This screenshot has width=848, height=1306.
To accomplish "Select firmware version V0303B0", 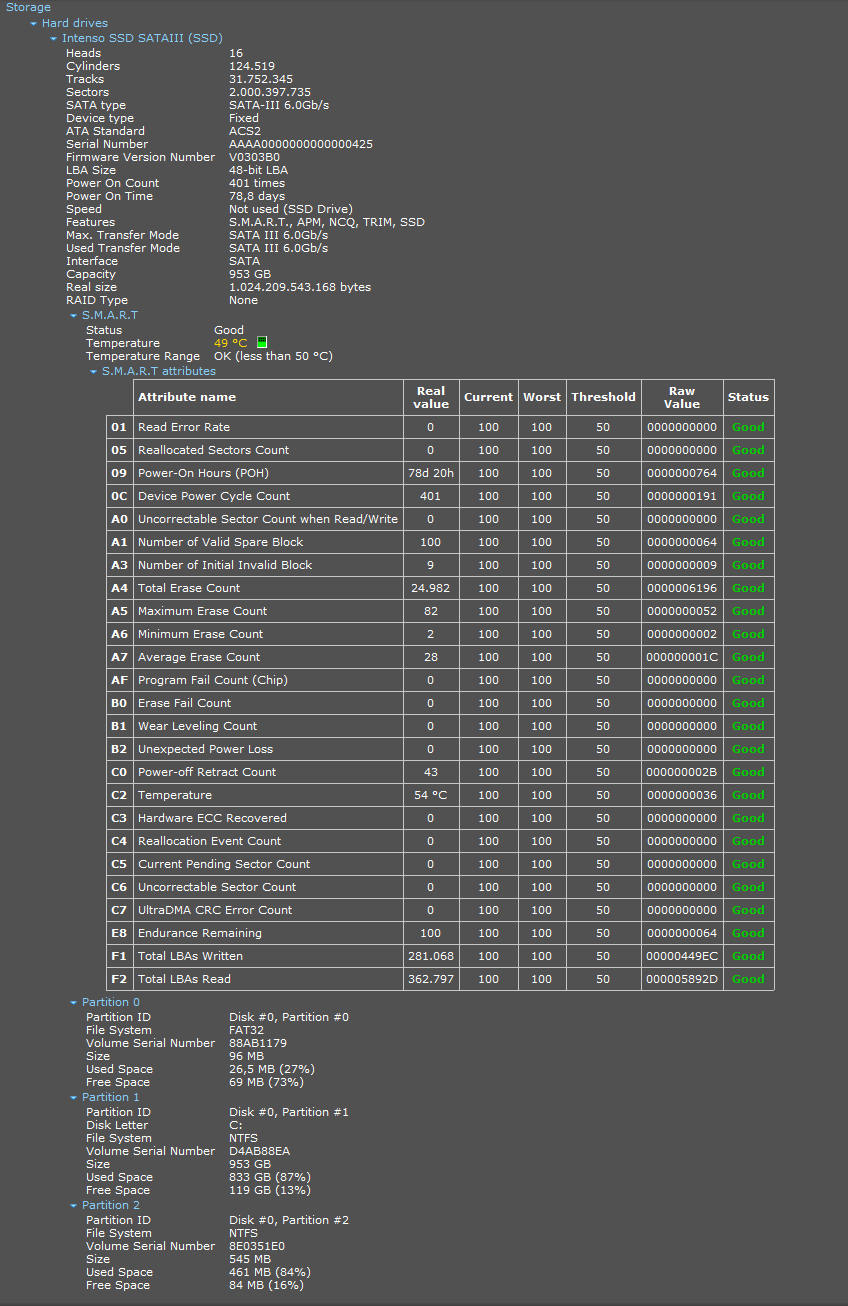I will [254, 157].
